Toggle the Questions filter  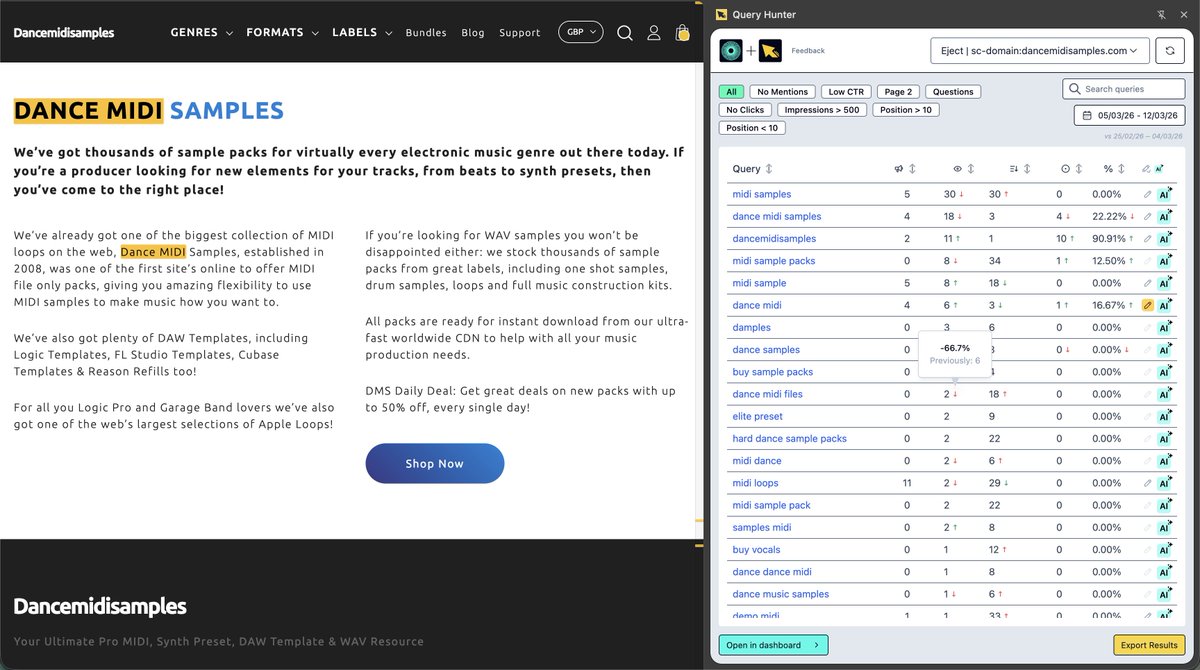pyautogui.click(x=953, y=92)
